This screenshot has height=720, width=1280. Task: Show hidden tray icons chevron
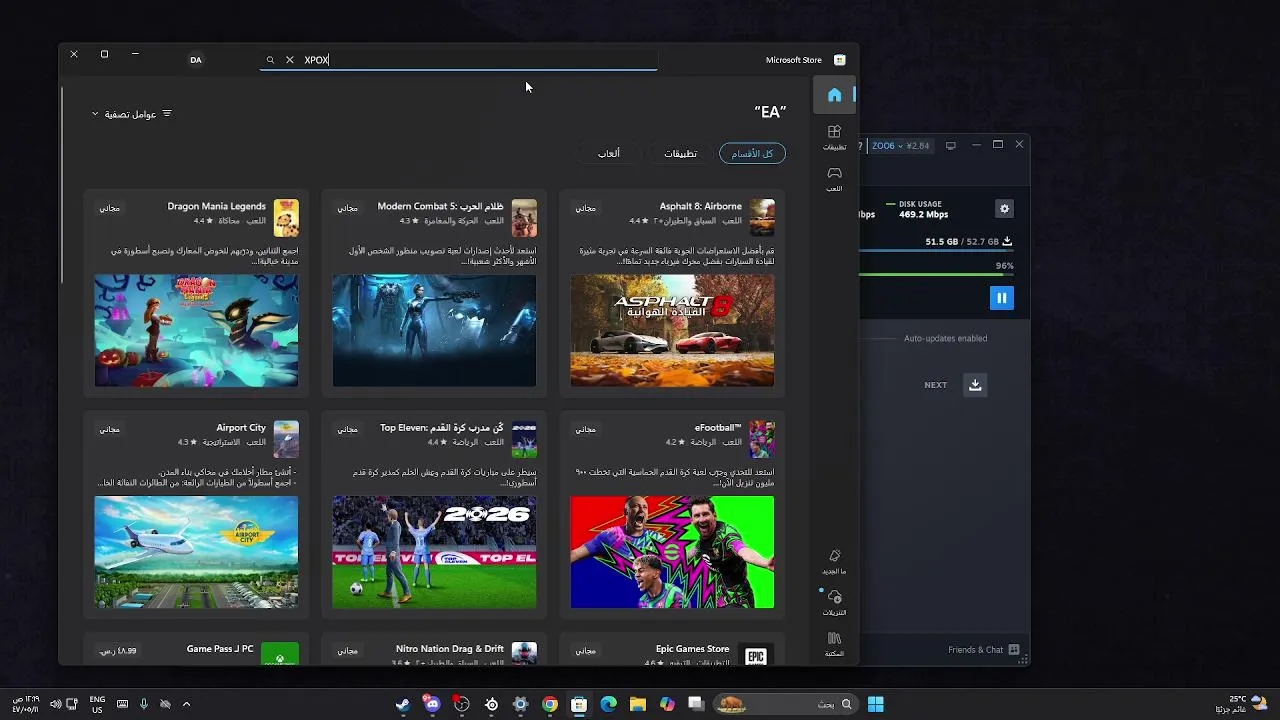coord(186,704)
